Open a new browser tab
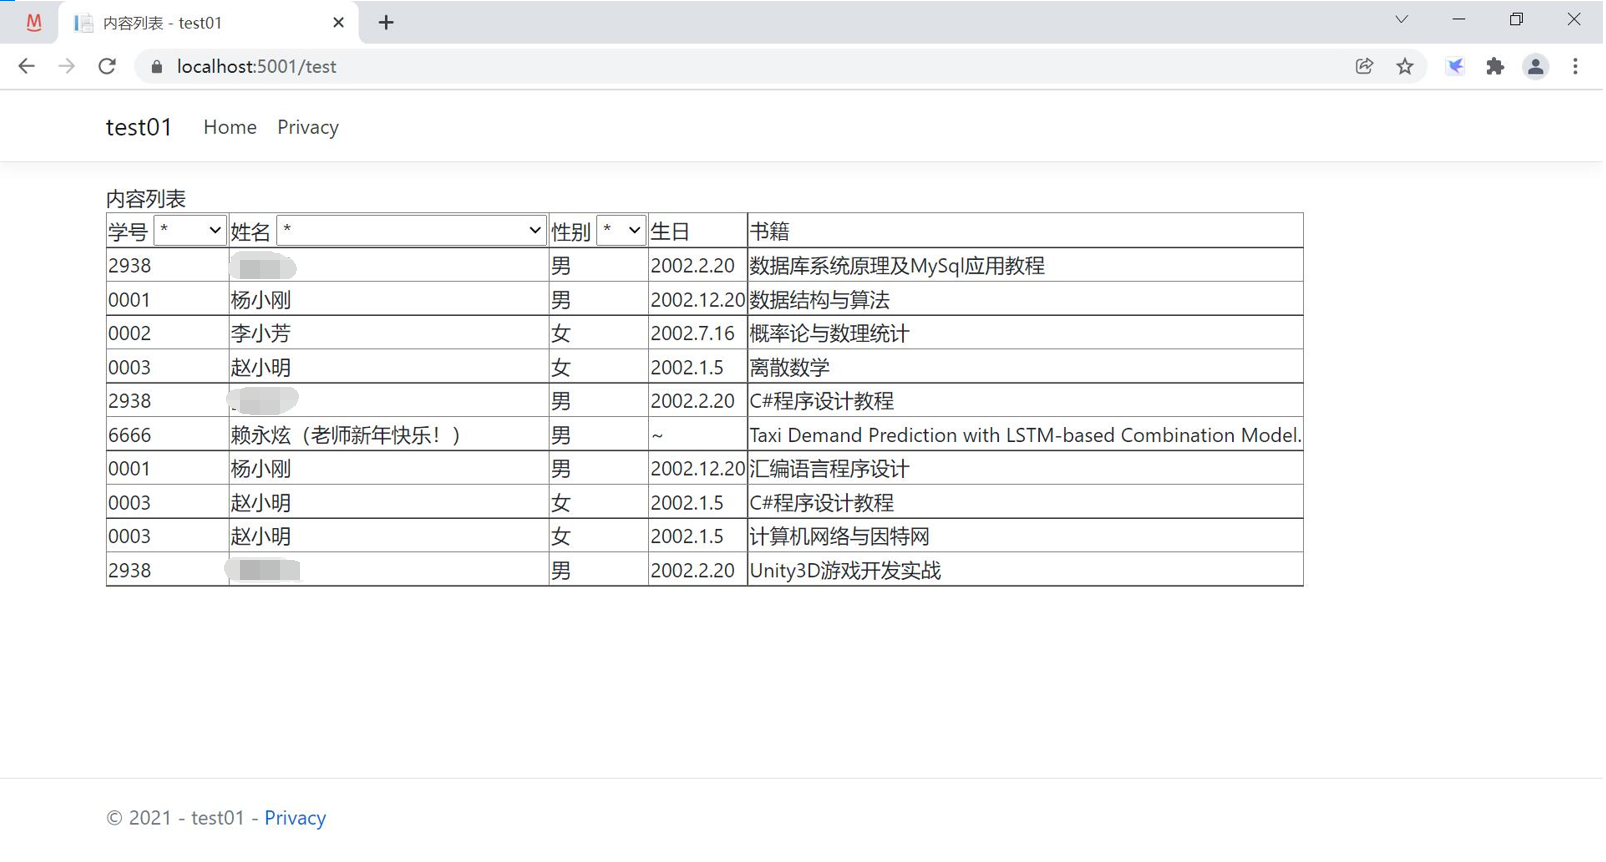Screen dimensions: 1606x862 tap(386, 22)
